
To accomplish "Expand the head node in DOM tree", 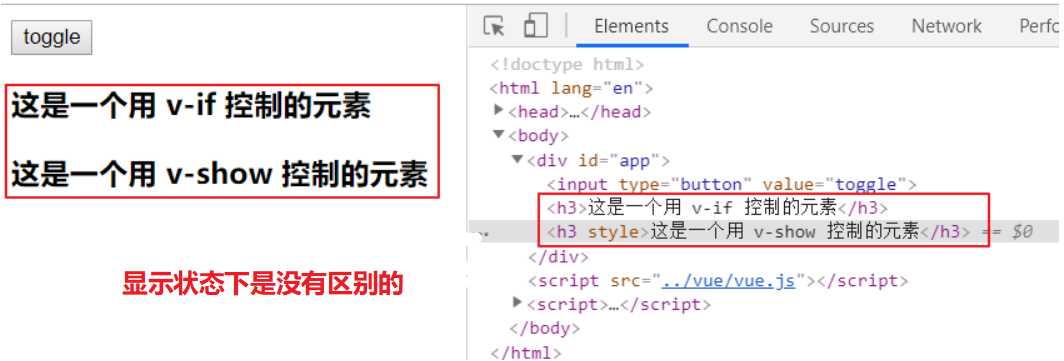I will click(499, 111).
